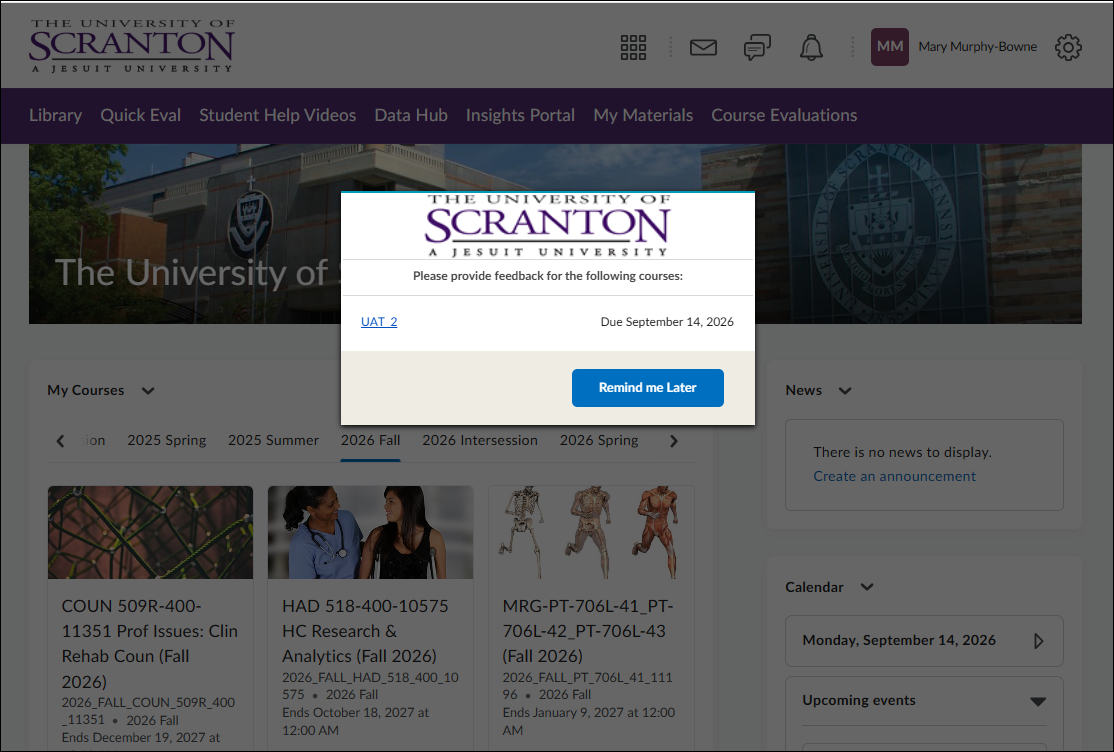Viewport: 1114px width, 752px height.
Task: Click the University of Scranton header logo
Action: [x=132, y=45]
